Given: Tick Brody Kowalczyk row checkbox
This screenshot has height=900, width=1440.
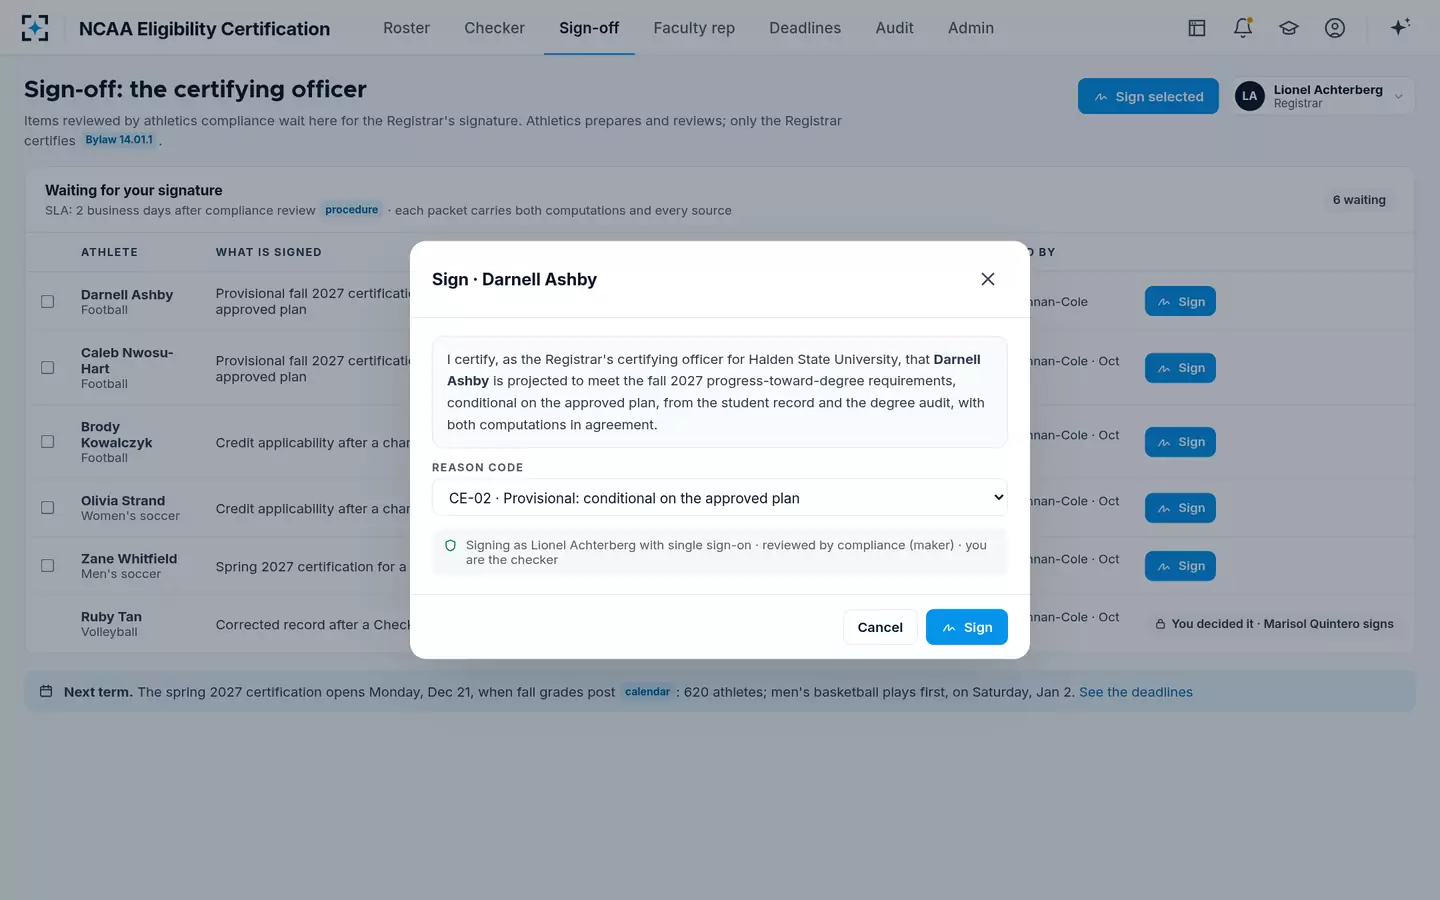Looking at the screenshot, I should click(x=47, y=441).
